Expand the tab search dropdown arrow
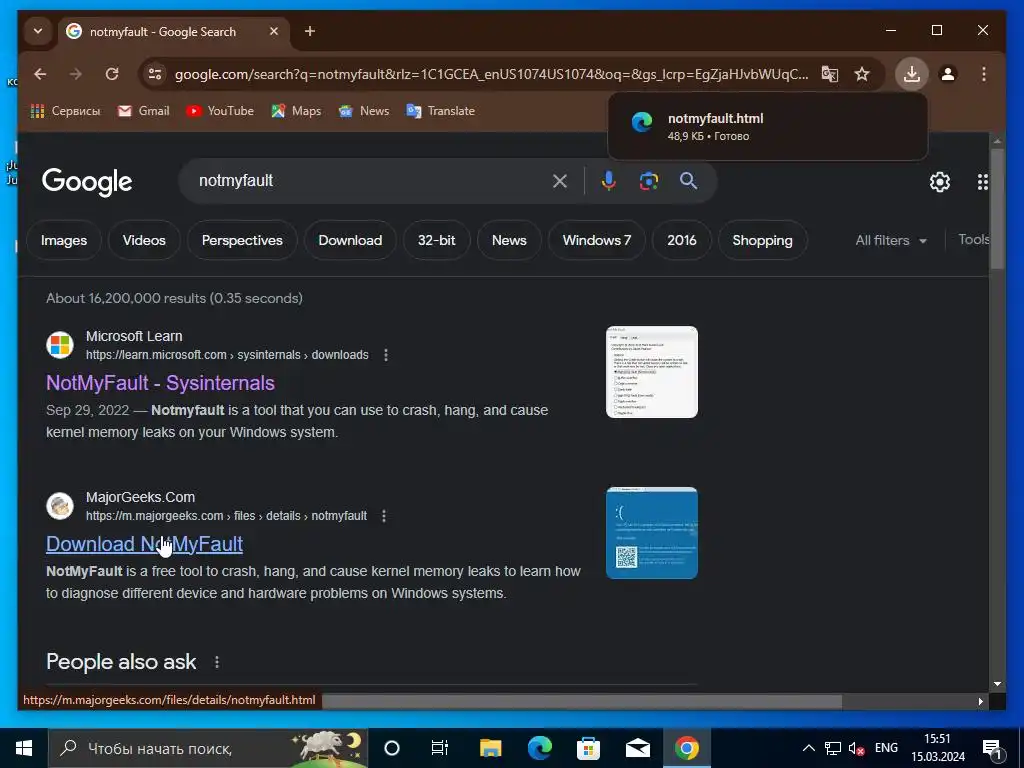 tap(38, 31)
